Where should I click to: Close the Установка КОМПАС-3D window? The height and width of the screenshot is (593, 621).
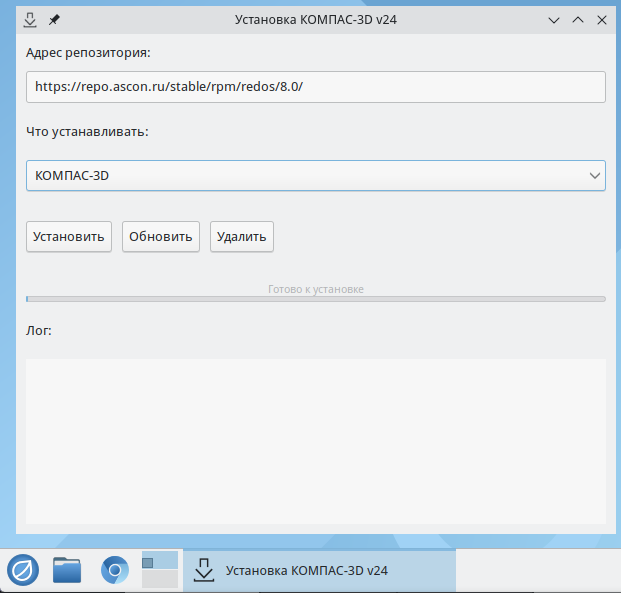[x=601, y=19]
